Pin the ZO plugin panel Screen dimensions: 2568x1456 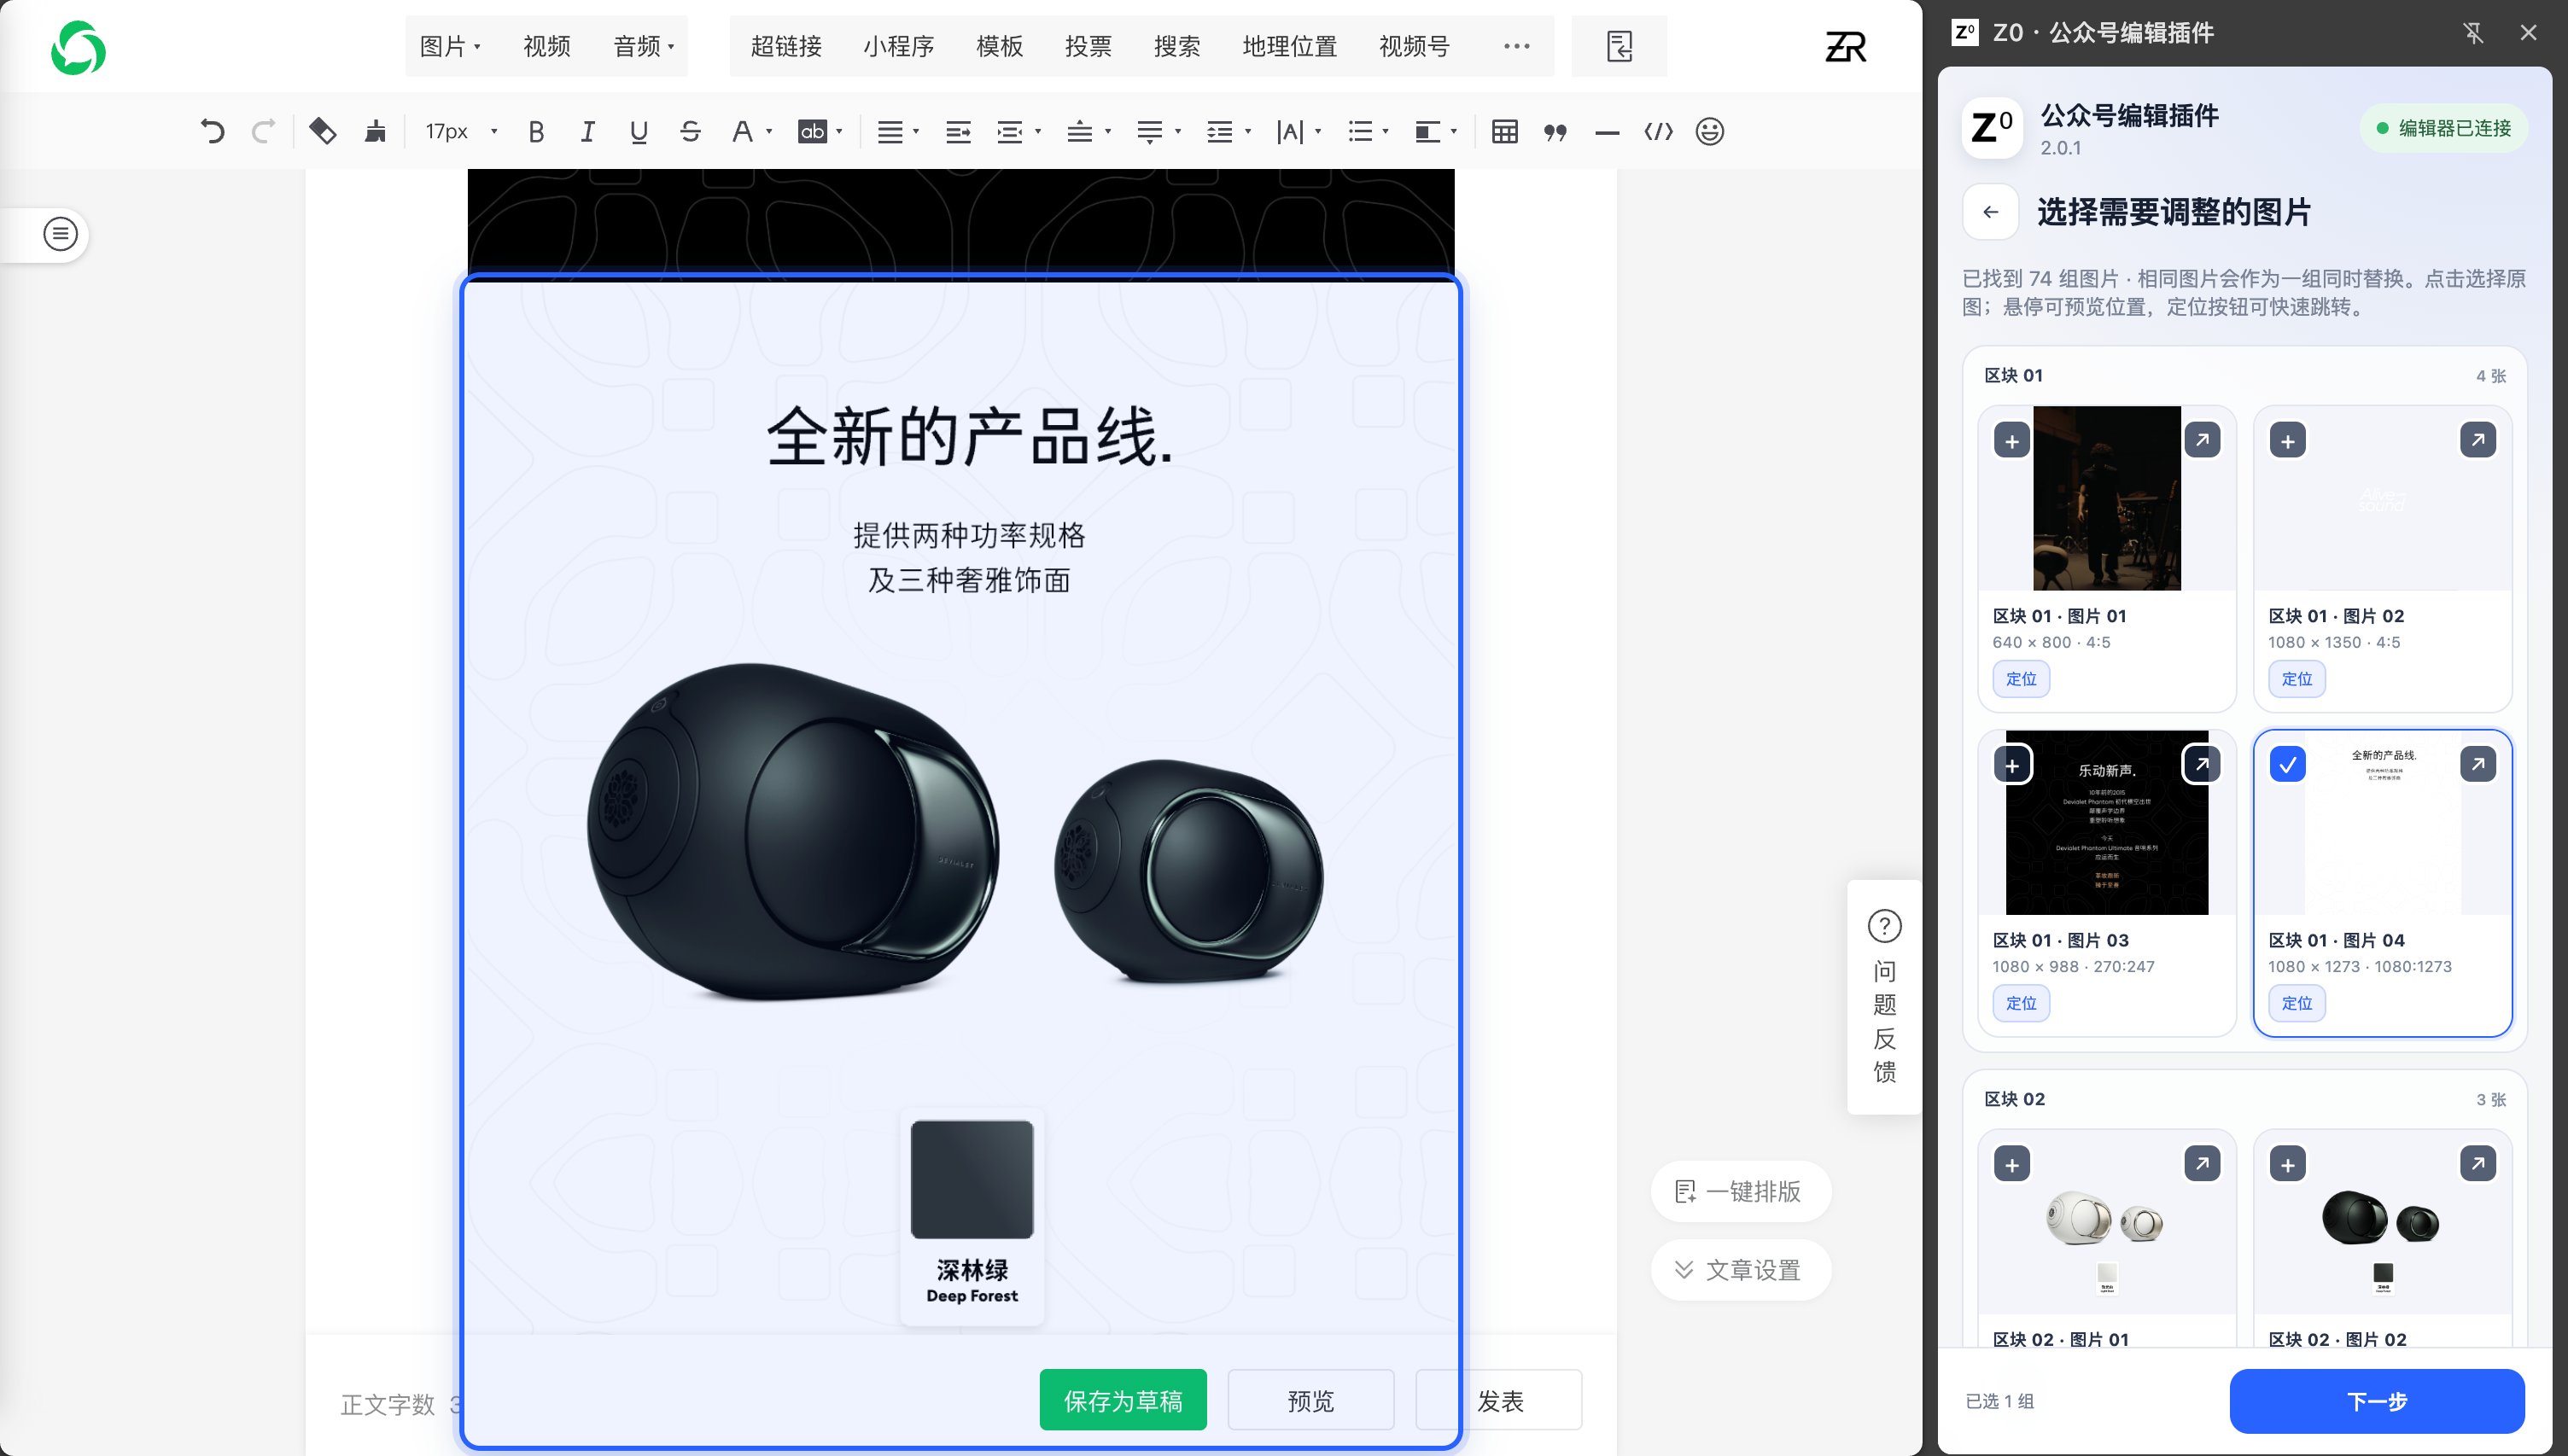2473,33
